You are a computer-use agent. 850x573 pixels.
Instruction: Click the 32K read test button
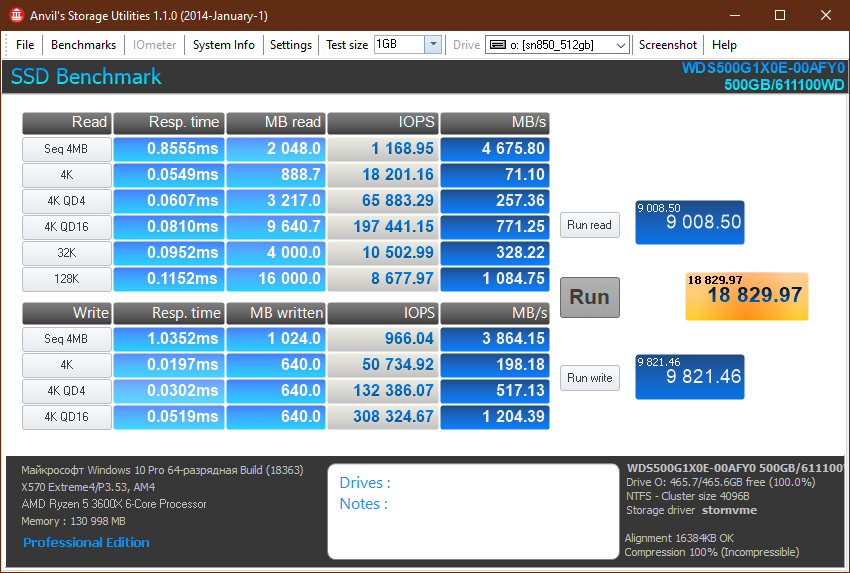67,253
